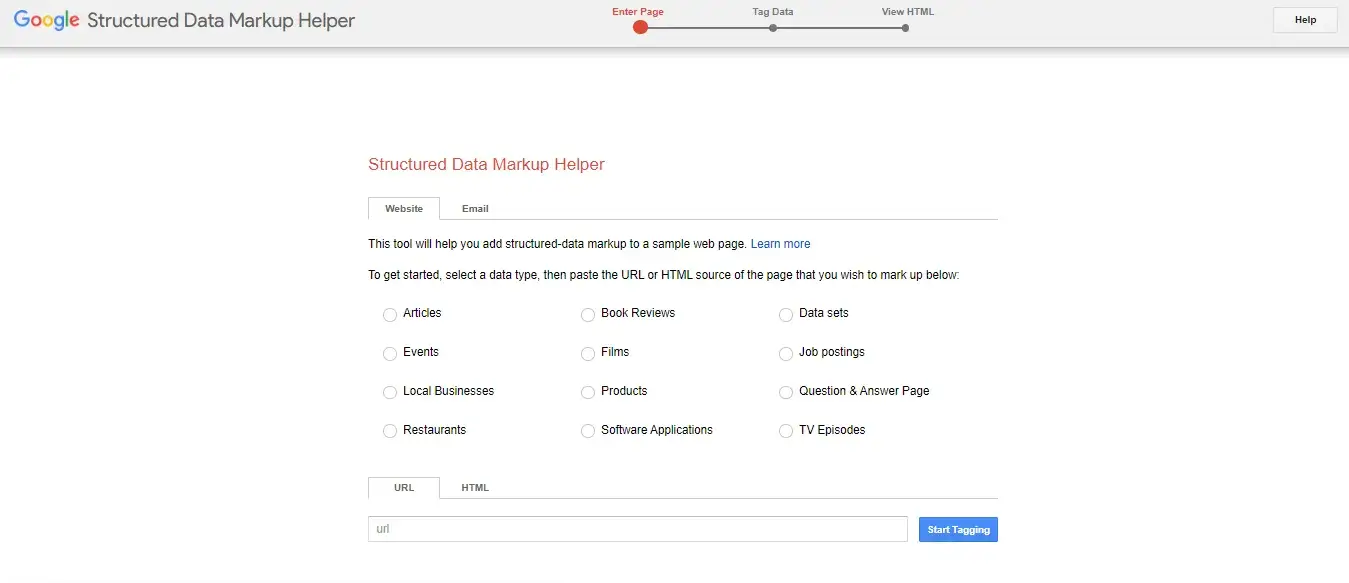
Task: Select the Films data type
Action: (x=588, y=353)
